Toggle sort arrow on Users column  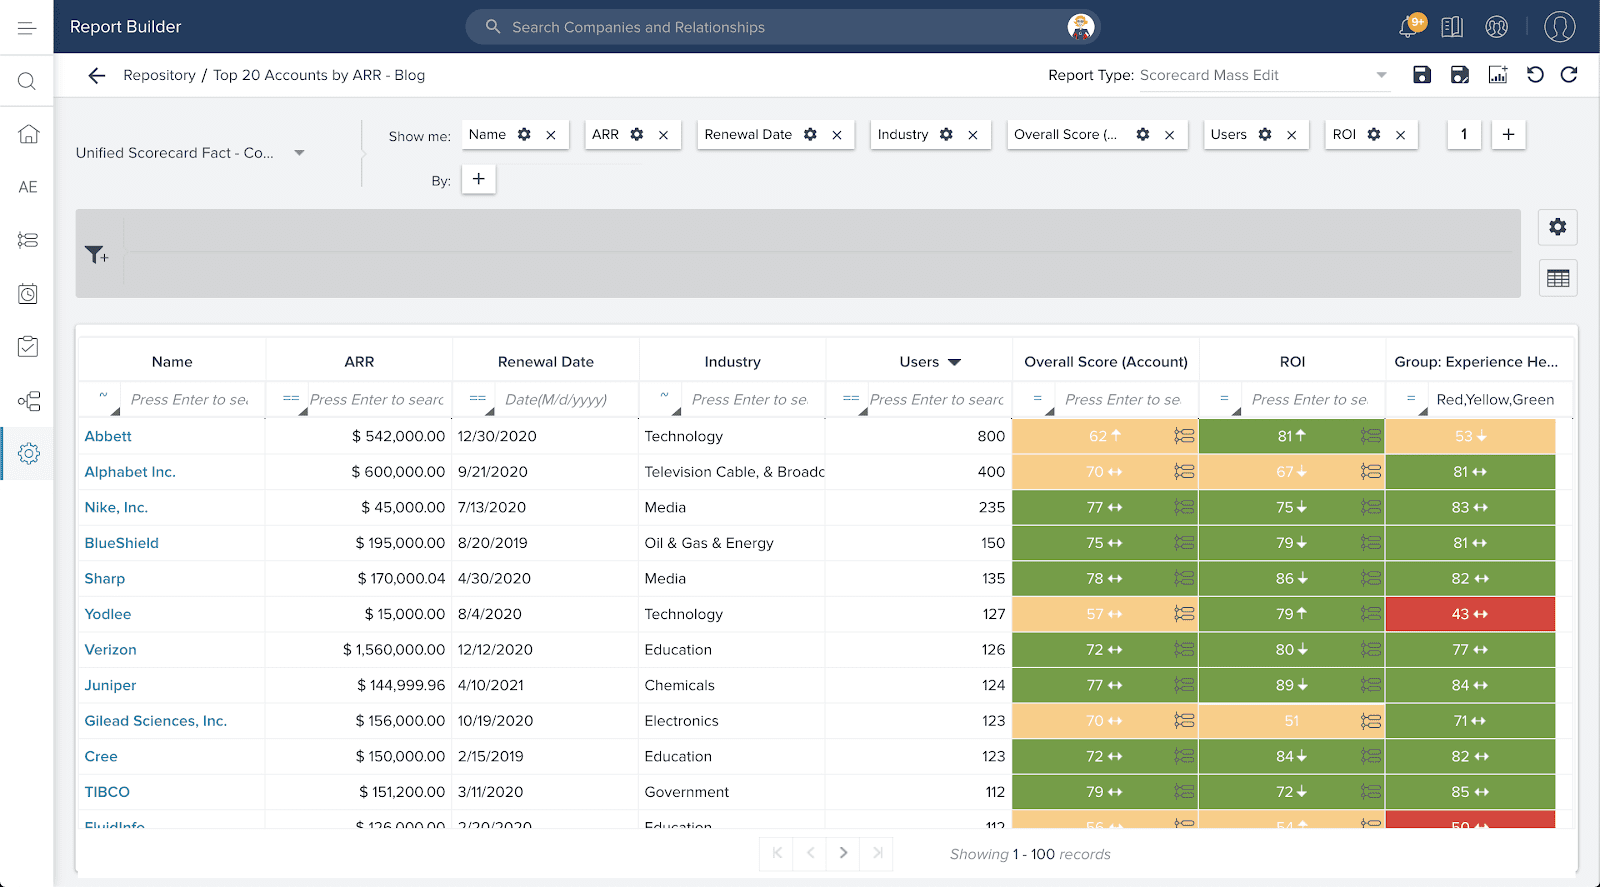coord(954,362)
